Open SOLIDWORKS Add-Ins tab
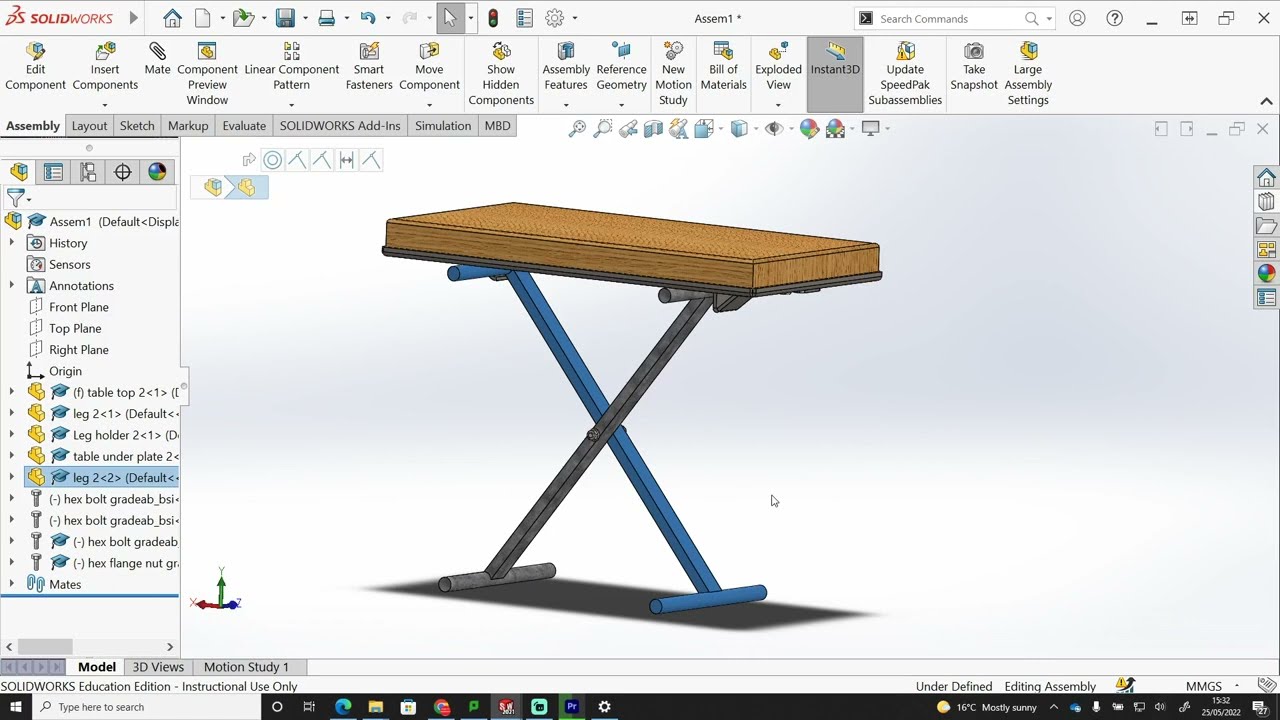1280x720 pixels. point(340,126)
